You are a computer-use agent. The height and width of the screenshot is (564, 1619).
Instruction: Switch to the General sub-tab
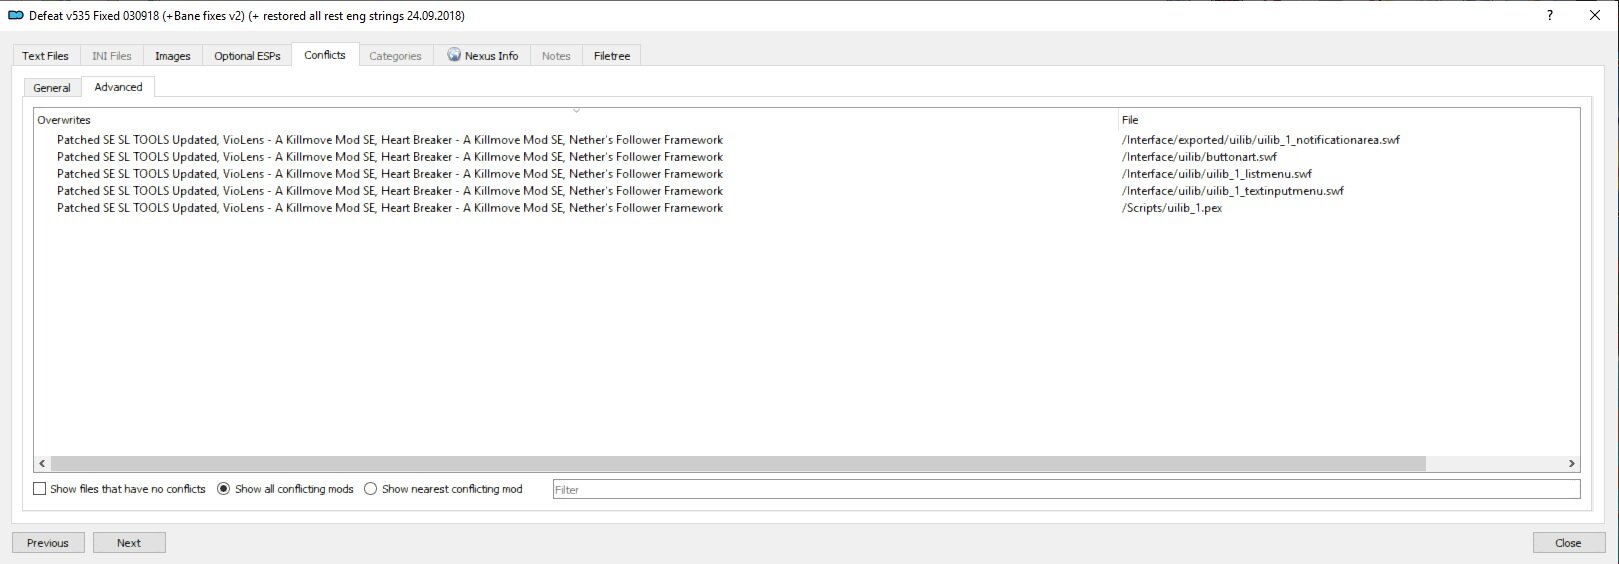click(52, 88)
